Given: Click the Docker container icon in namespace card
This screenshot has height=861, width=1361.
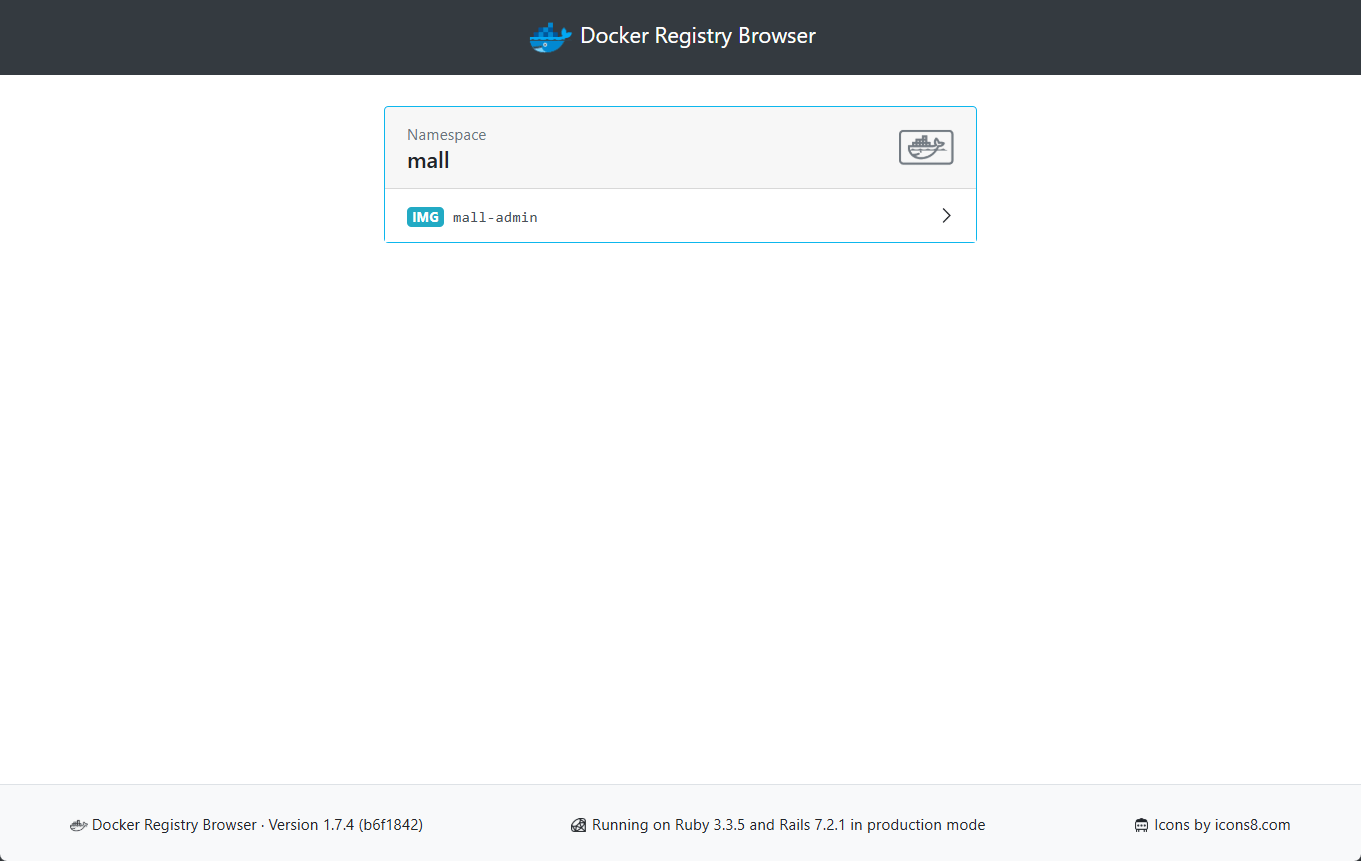Looking at the screenshot, I should point(925,148).
